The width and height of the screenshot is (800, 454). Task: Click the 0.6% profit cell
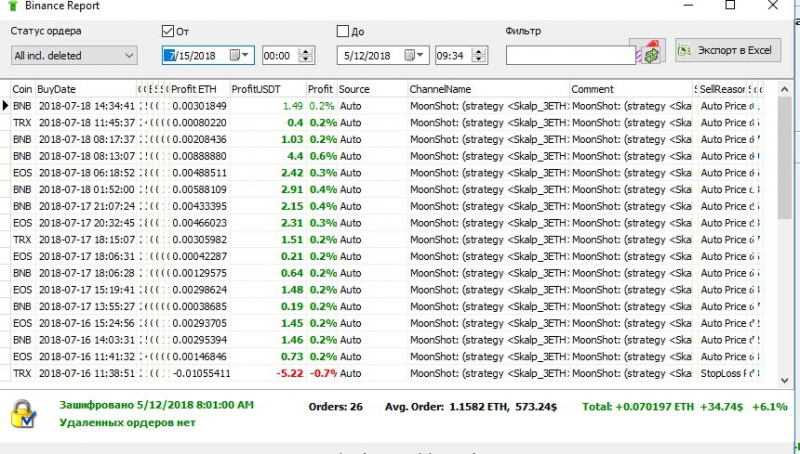tap(322, 156)
